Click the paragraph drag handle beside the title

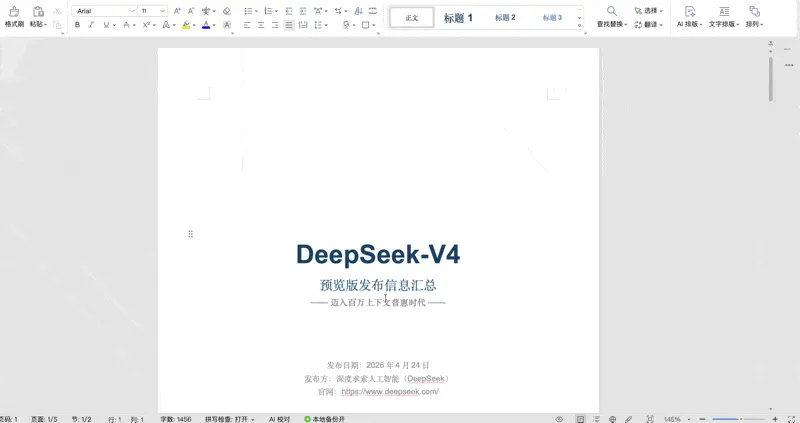coord(190,234)
